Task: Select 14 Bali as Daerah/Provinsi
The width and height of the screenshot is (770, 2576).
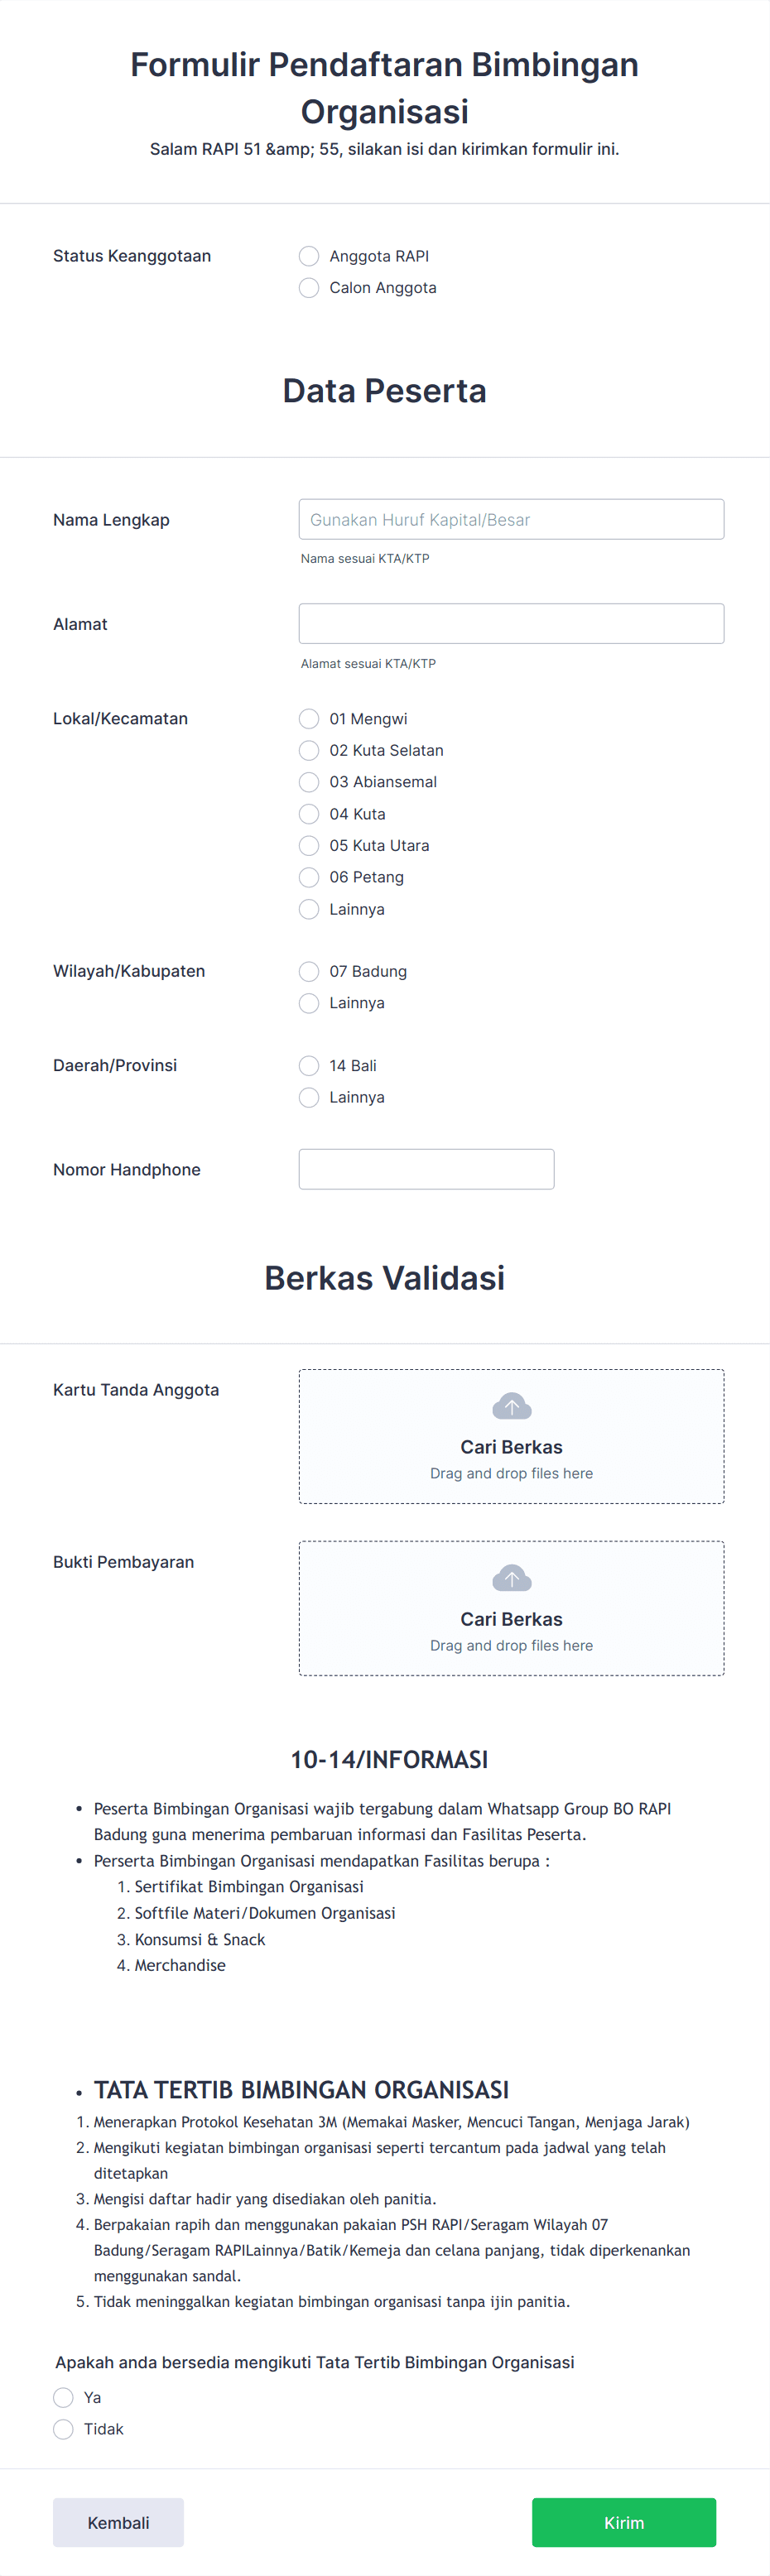Action: point(309,1065)
